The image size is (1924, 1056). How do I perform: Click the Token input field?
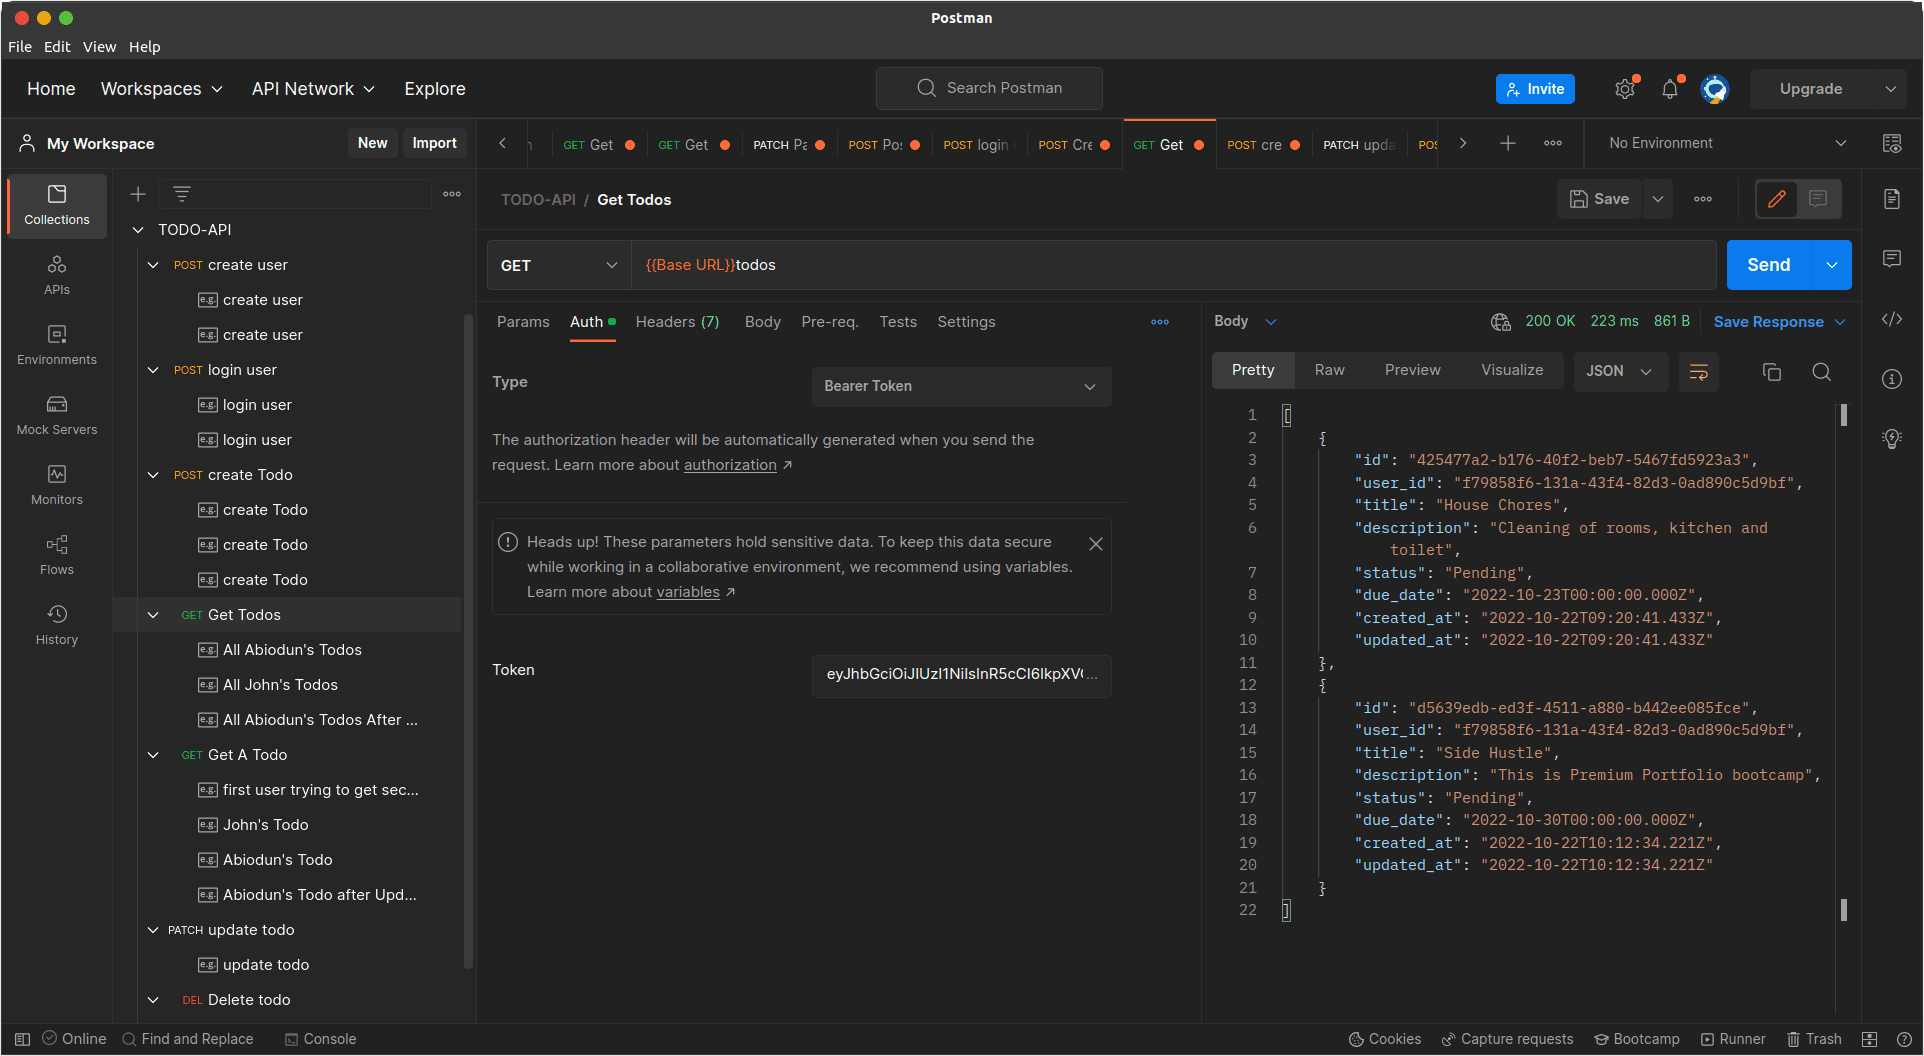[960, 674]
